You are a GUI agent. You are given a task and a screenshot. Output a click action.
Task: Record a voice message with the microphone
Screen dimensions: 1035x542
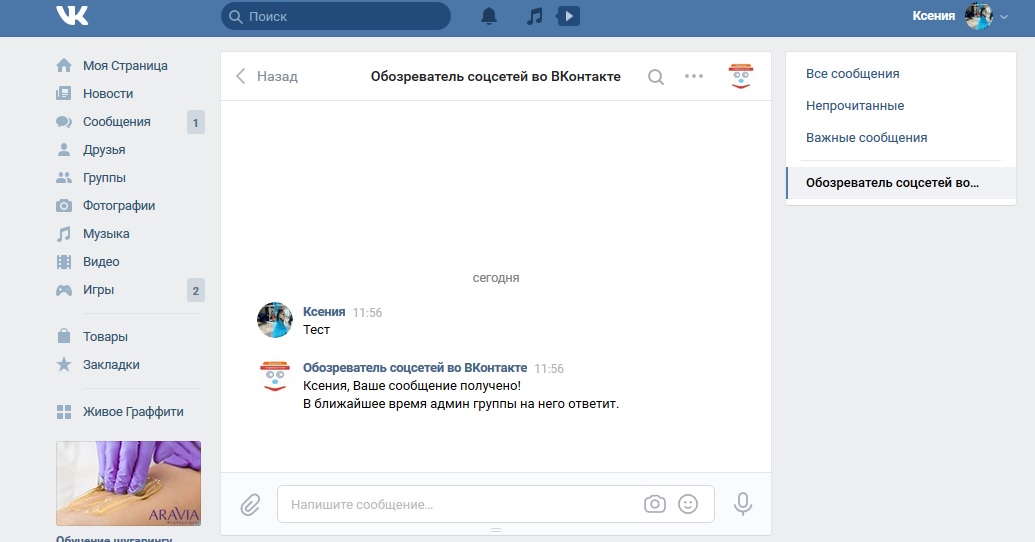(743, 504)
